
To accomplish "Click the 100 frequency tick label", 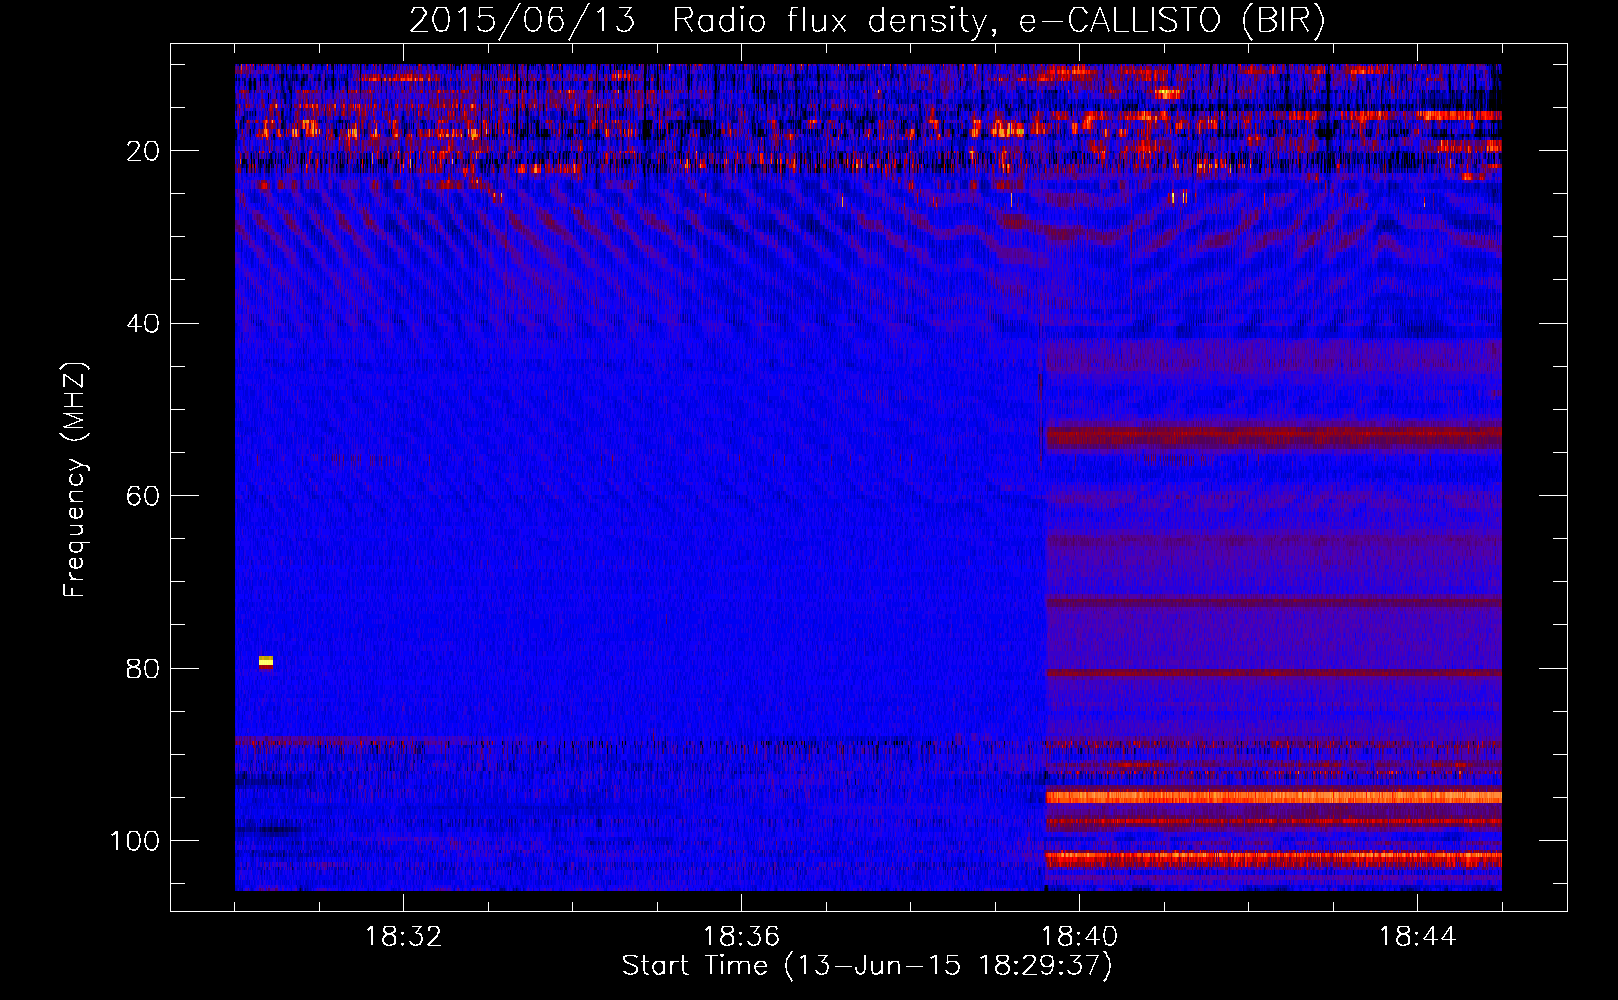I will click(x=135, y=841).
